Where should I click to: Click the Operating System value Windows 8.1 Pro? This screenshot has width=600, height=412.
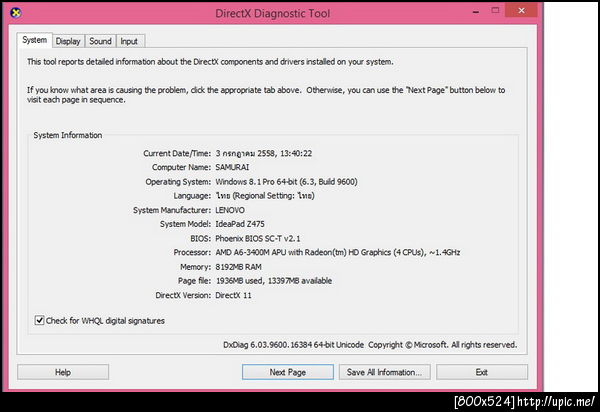(286, 182)
